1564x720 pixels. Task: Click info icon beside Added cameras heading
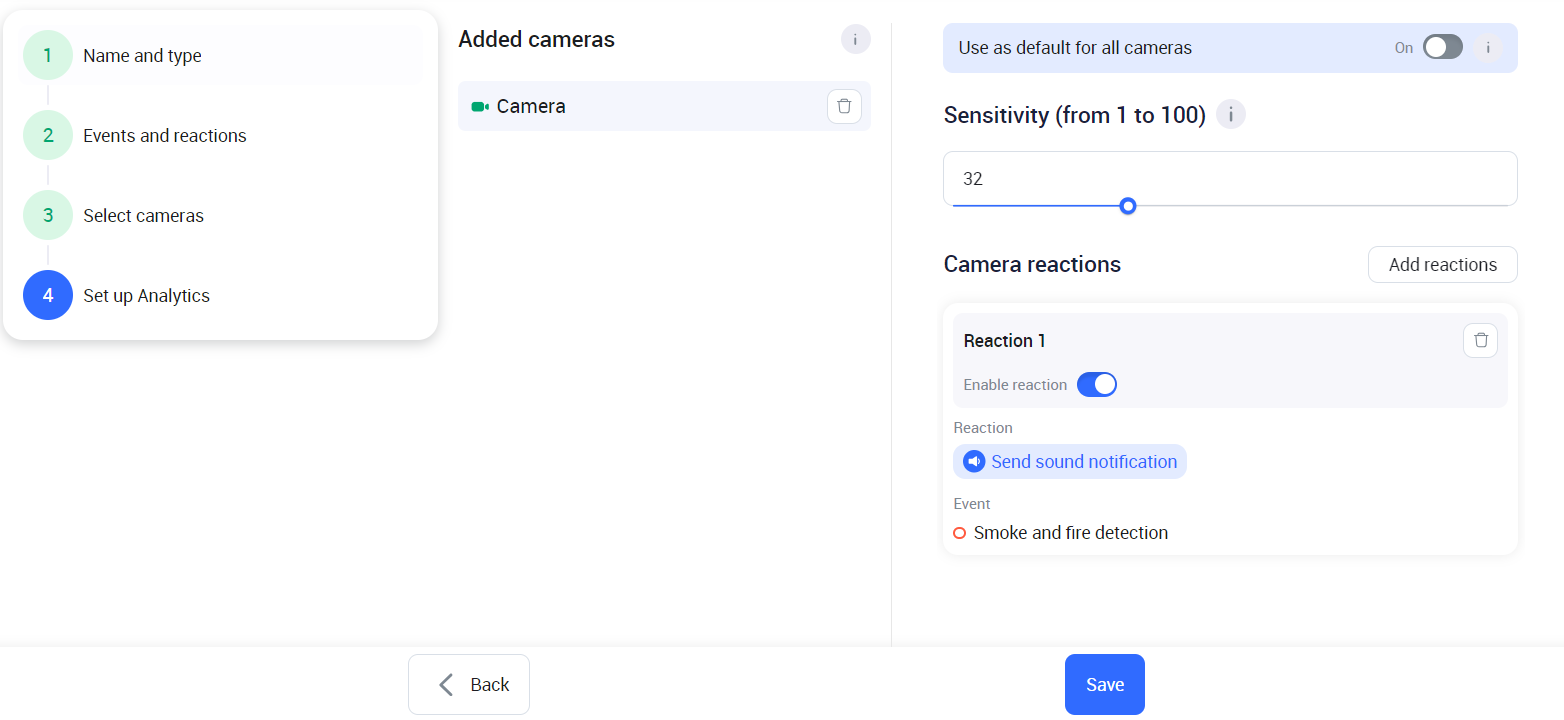(855, 40)
